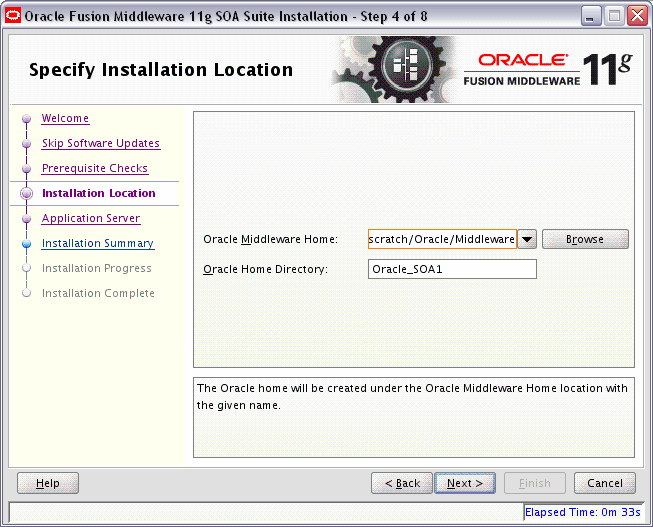Go back with the Back button
Viewport: 653px width, 527px height.
click(402, 483)
